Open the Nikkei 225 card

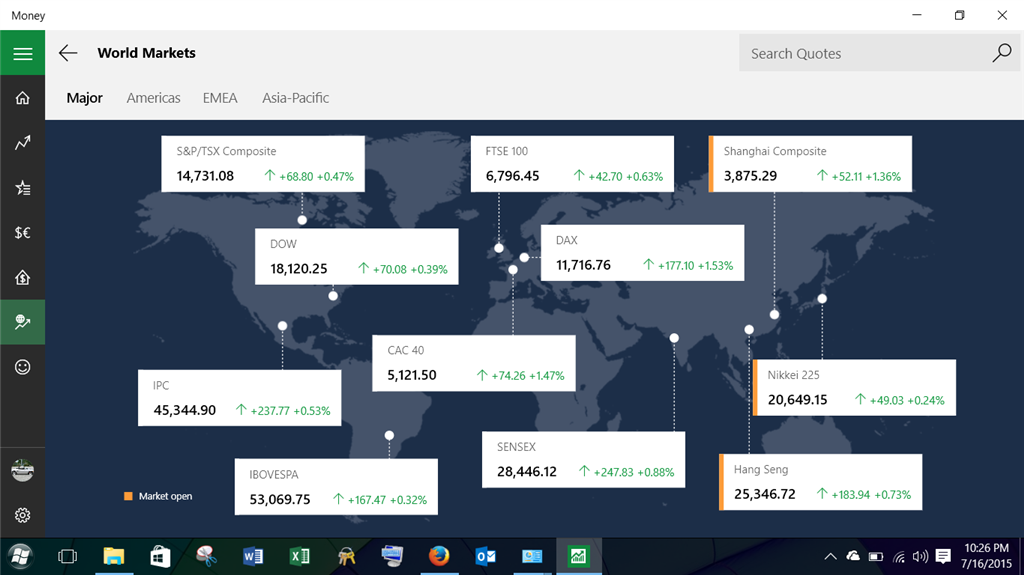pos(854,387)
